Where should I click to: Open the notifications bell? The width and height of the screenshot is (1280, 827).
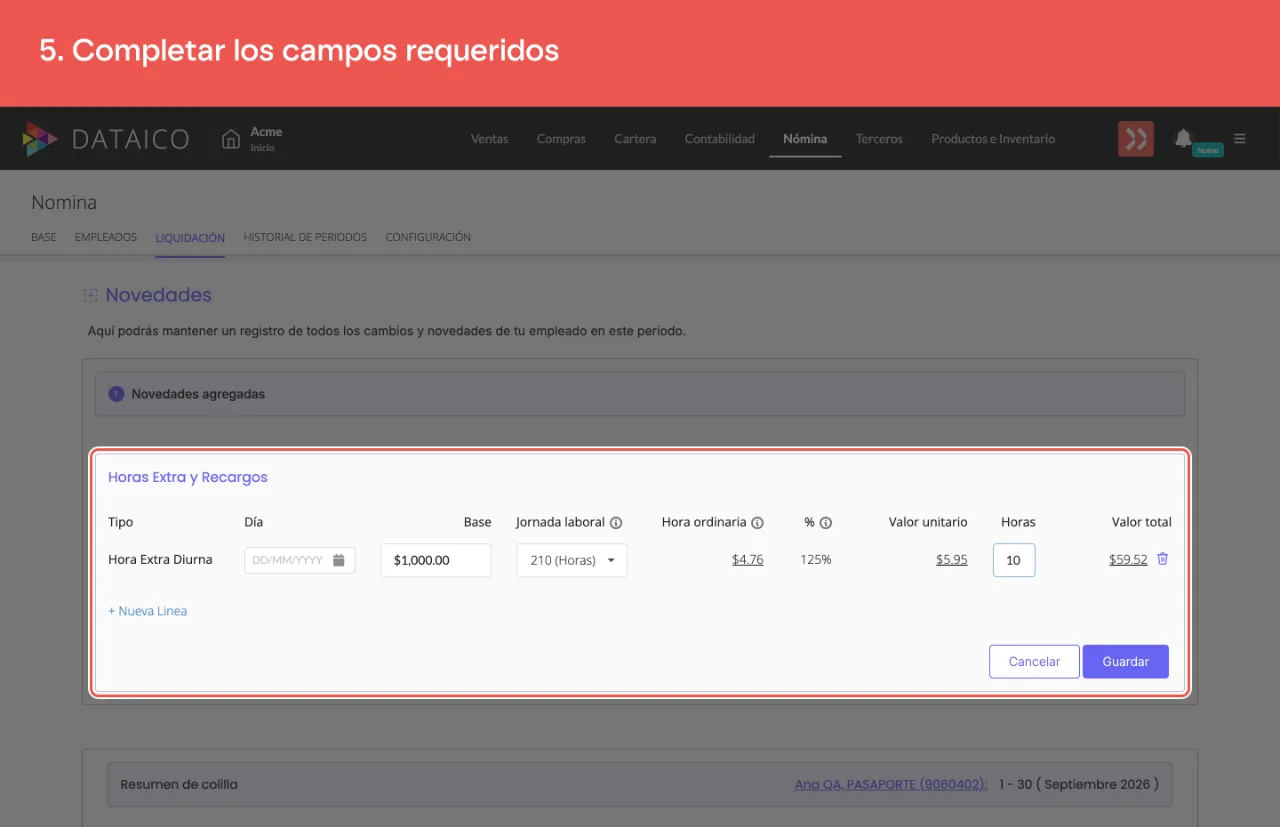pos(1183,138)
